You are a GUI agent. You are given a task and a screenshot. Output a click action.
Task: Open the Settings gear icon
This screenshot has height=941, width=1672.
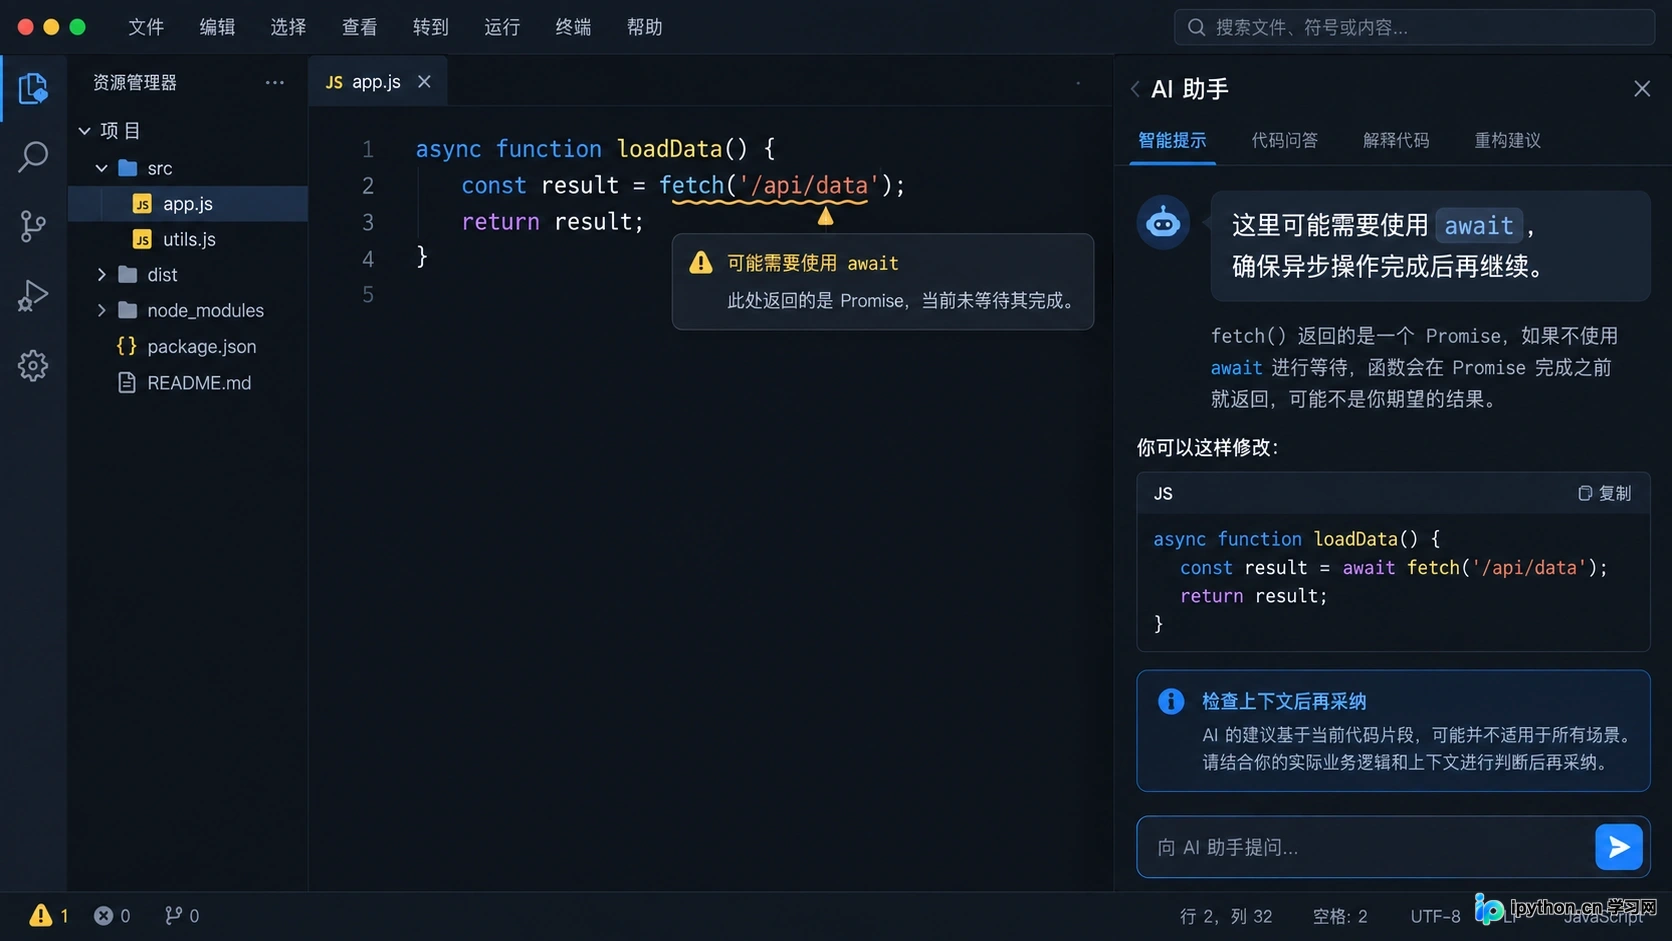pos(33,366)
